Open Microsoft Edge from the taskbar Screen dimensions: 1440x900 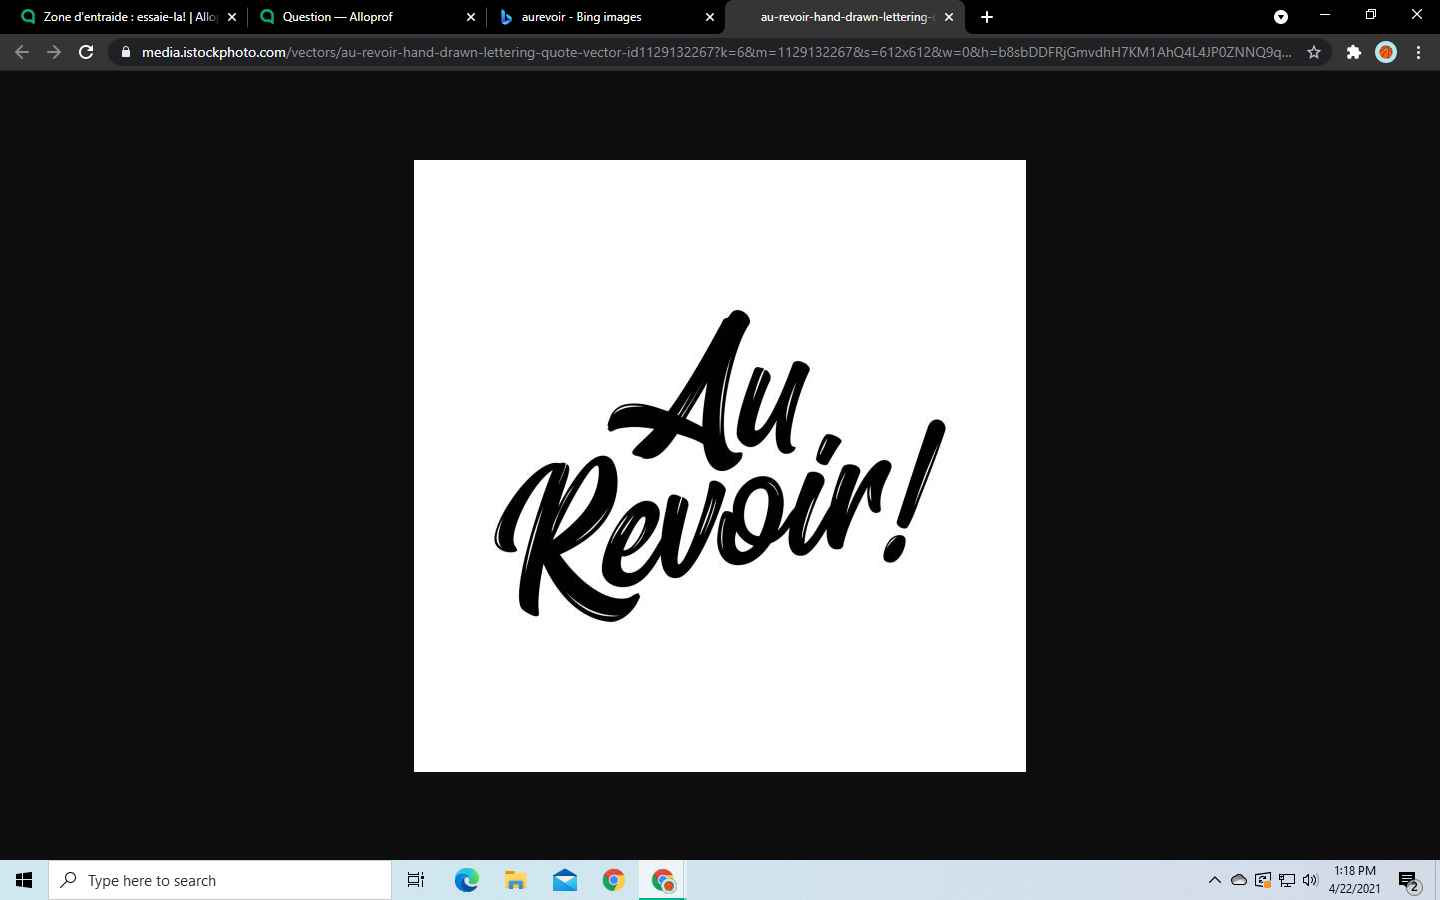(466, 880)
